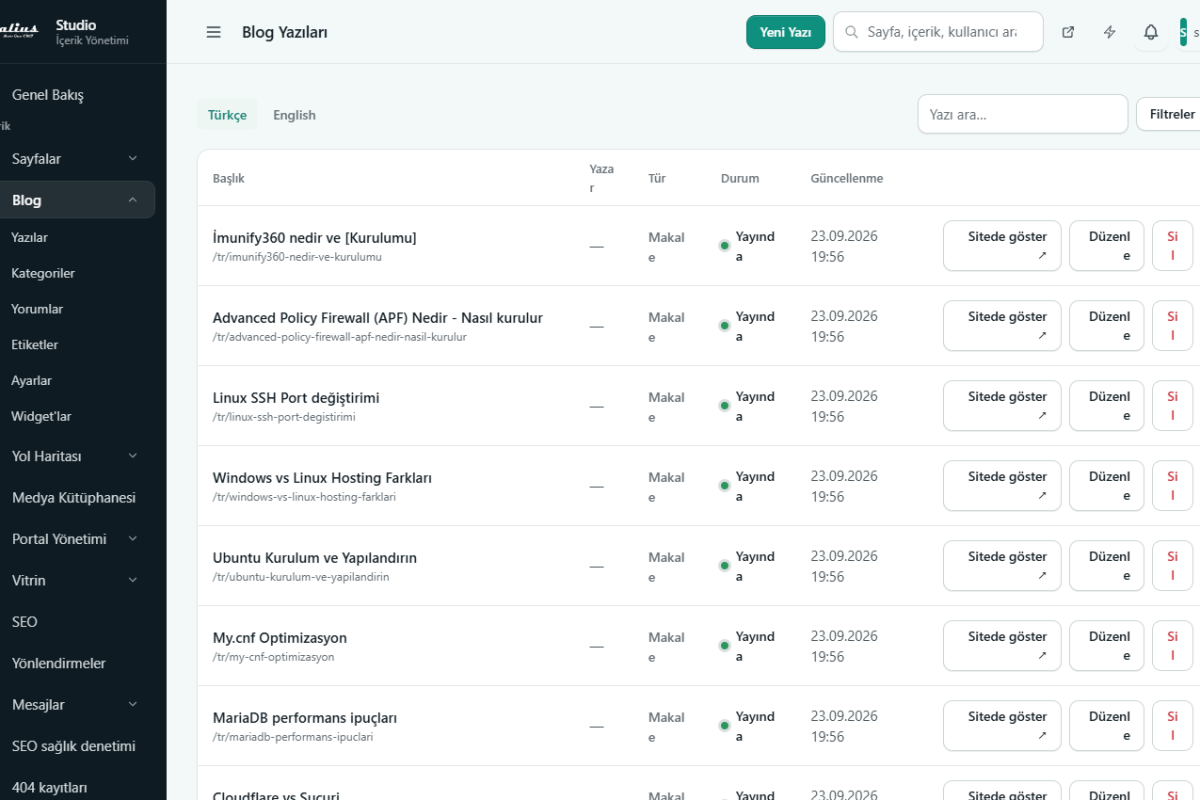Collapse the Blog menu chevron

[133, 200]
